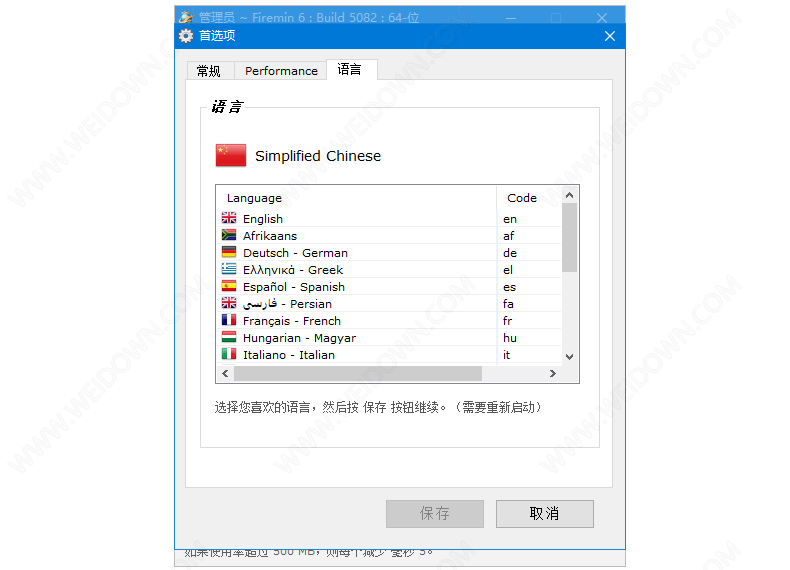This screenshot has width=790, height=570.
Task: Click the French flag icon
Action: [x=229, y=320]
